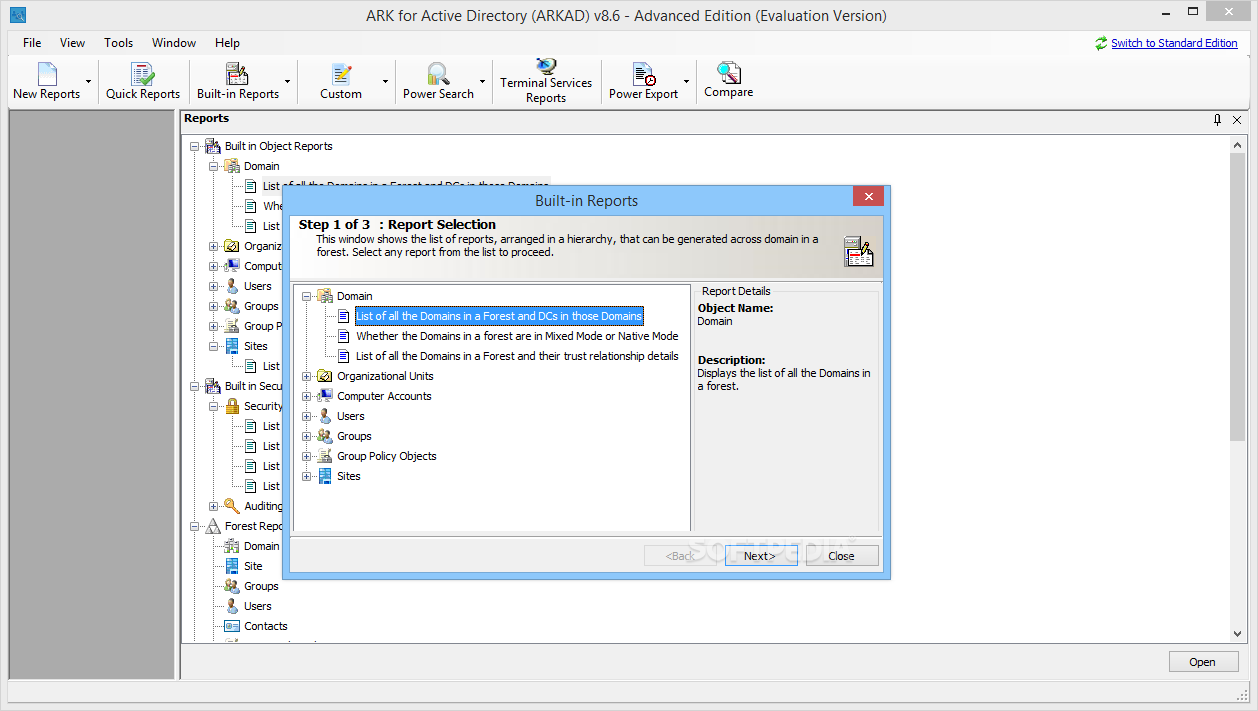Click the Organizational Units folder icon in dialog
The image size is (1258, 711).
324,376
